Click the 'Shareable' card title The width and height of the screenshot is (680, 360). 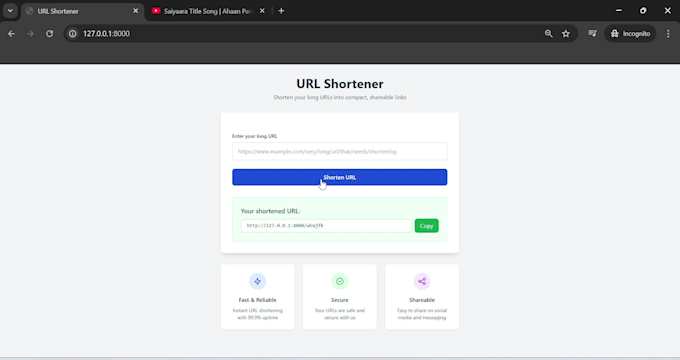click(x=422, y=300)
